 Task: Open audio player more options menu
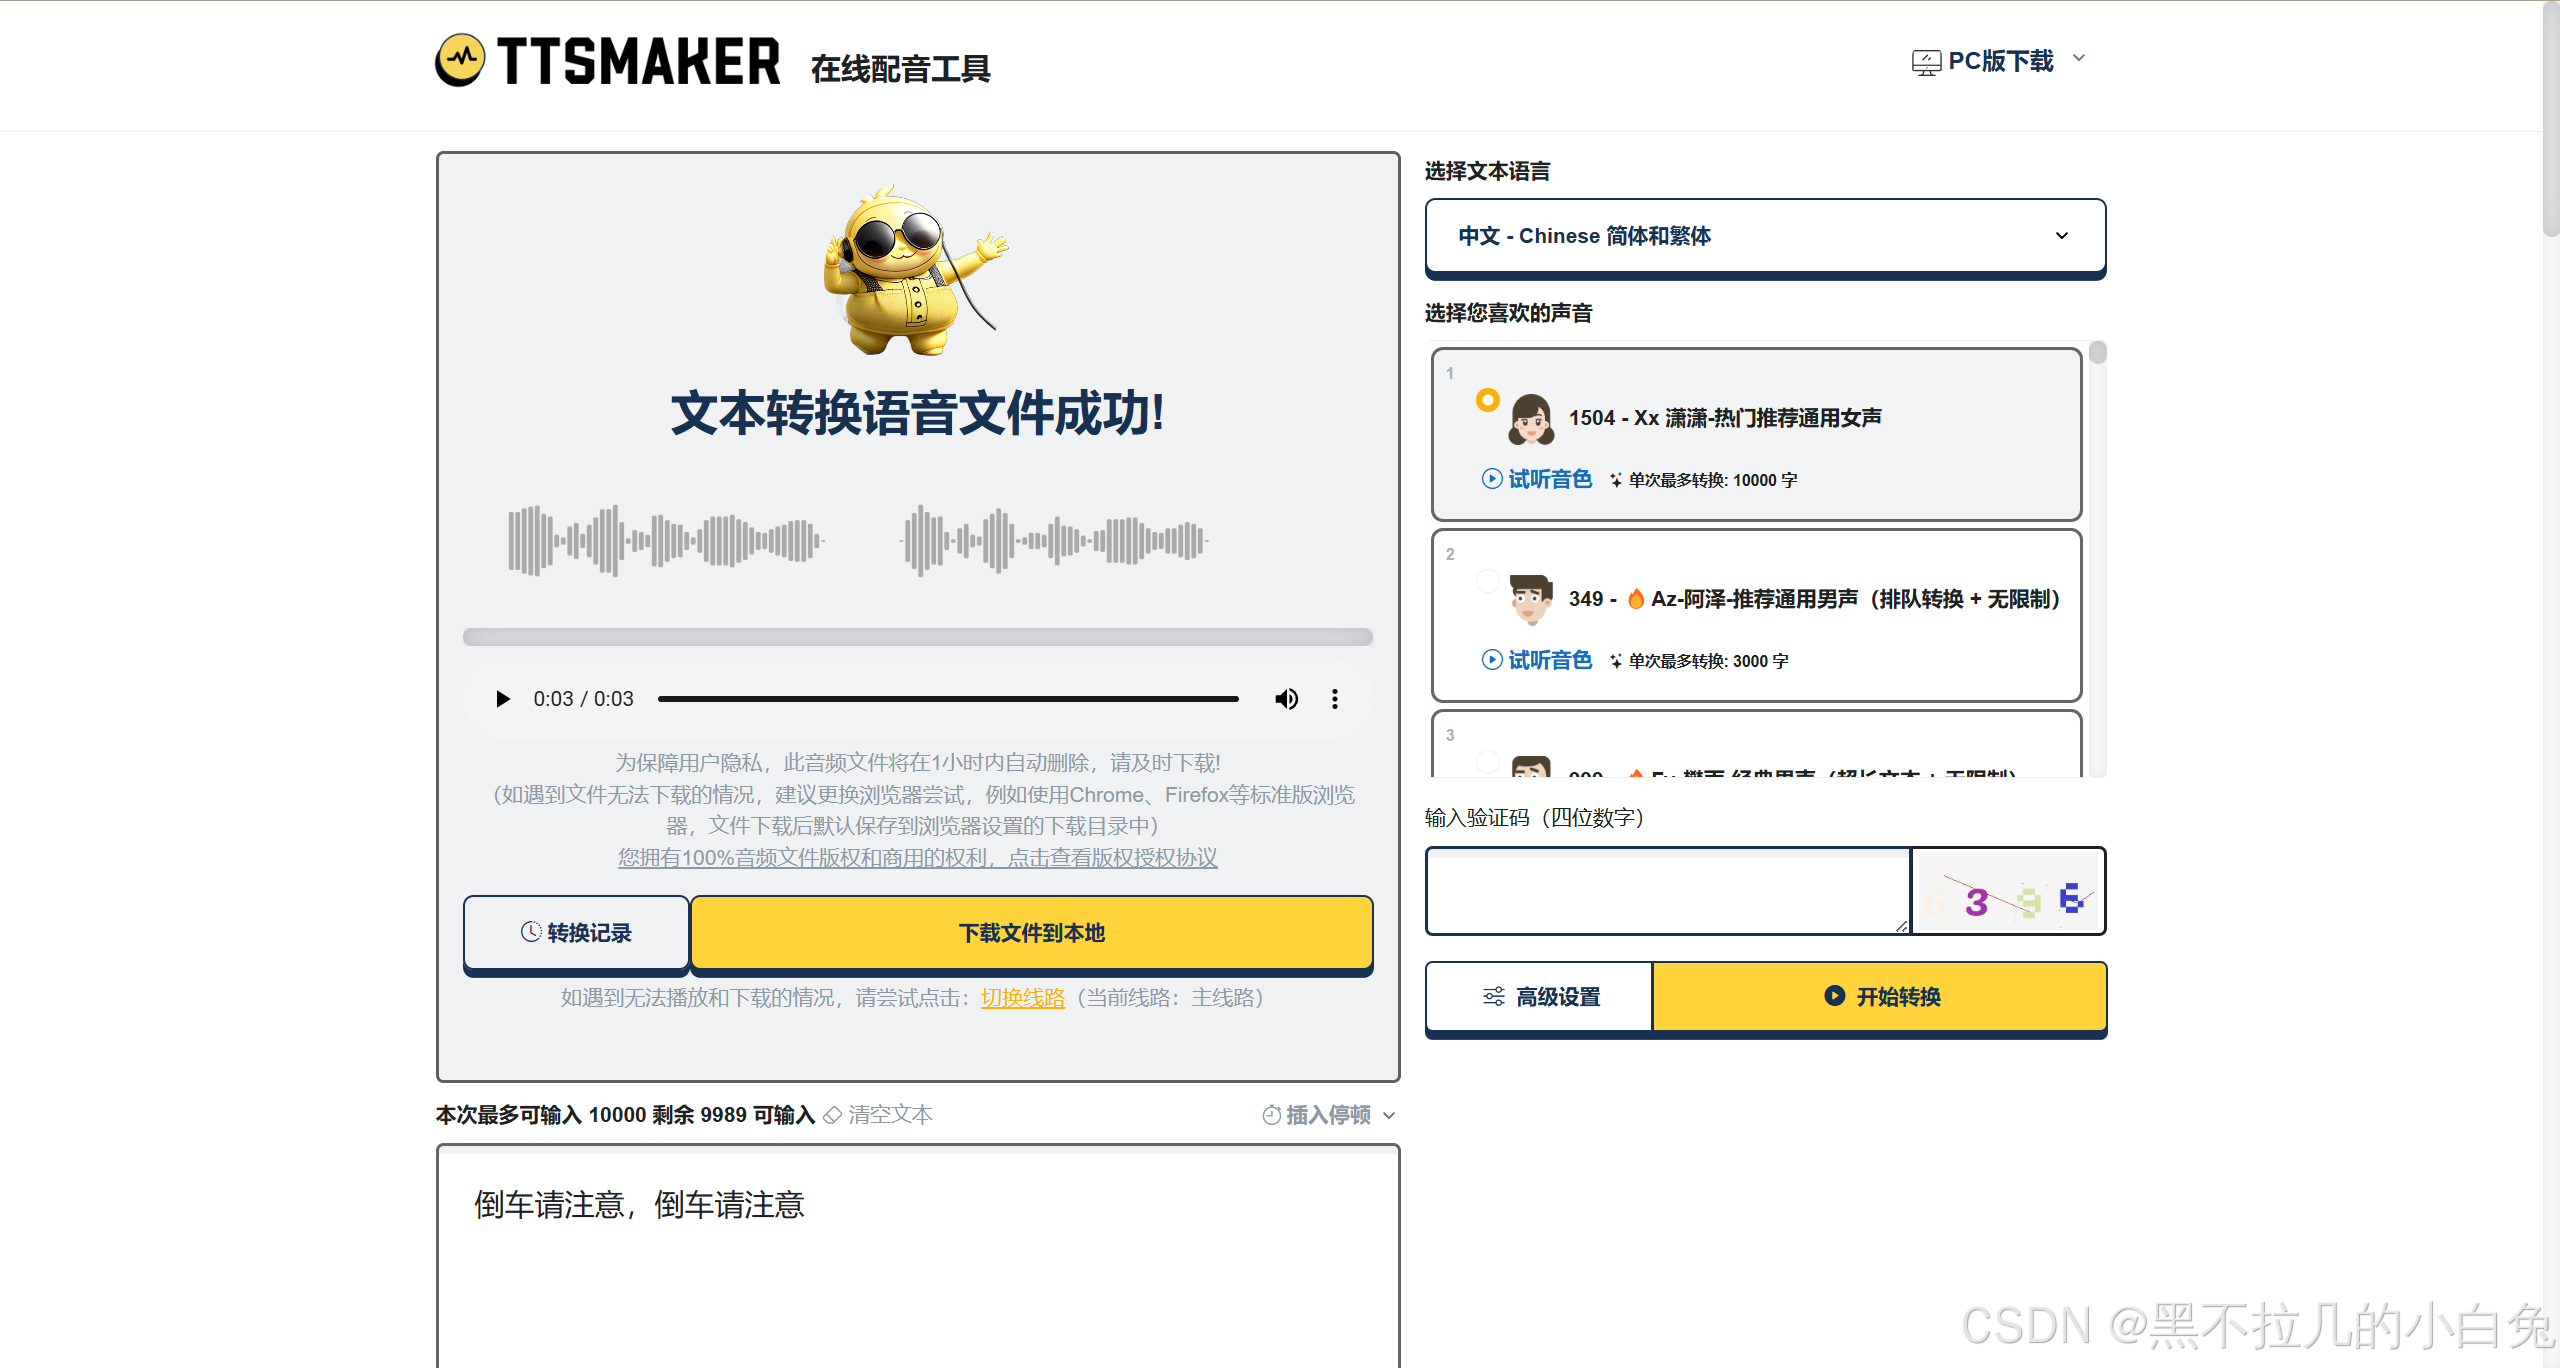pos(1334,699)
